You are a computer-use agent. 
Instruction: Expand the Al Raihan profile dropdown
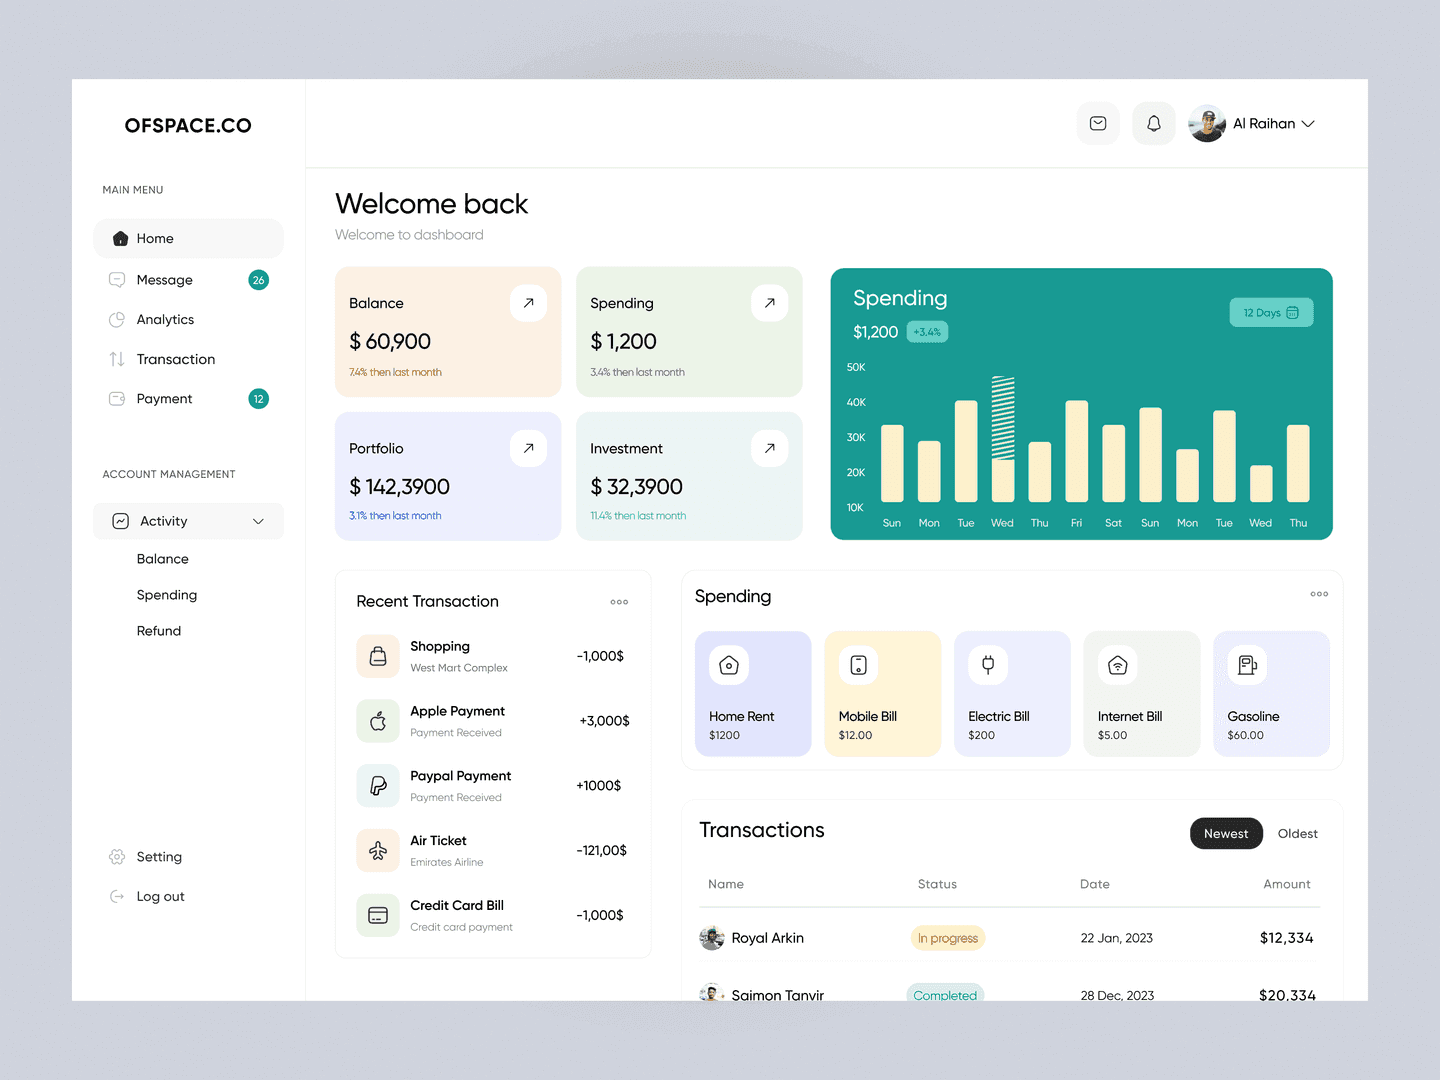(1252, 123)
